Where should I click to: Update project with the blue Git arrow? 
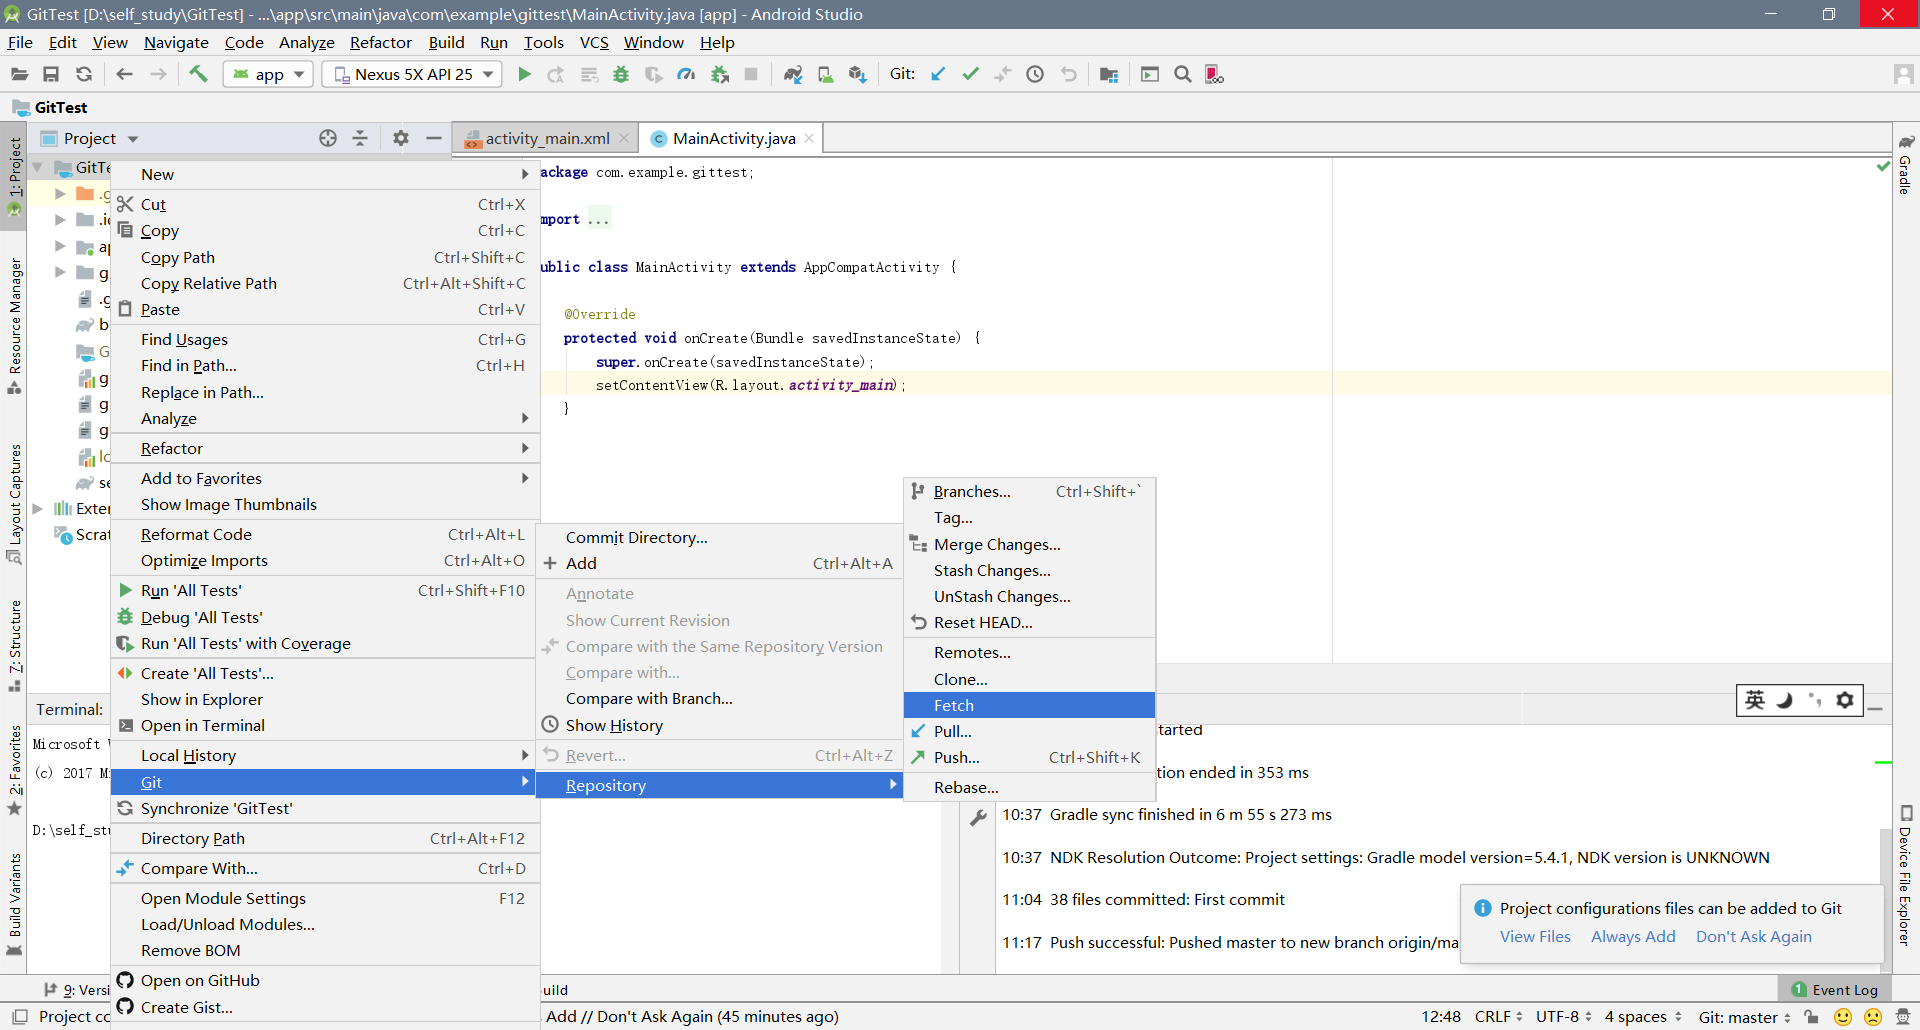point(938,74)
